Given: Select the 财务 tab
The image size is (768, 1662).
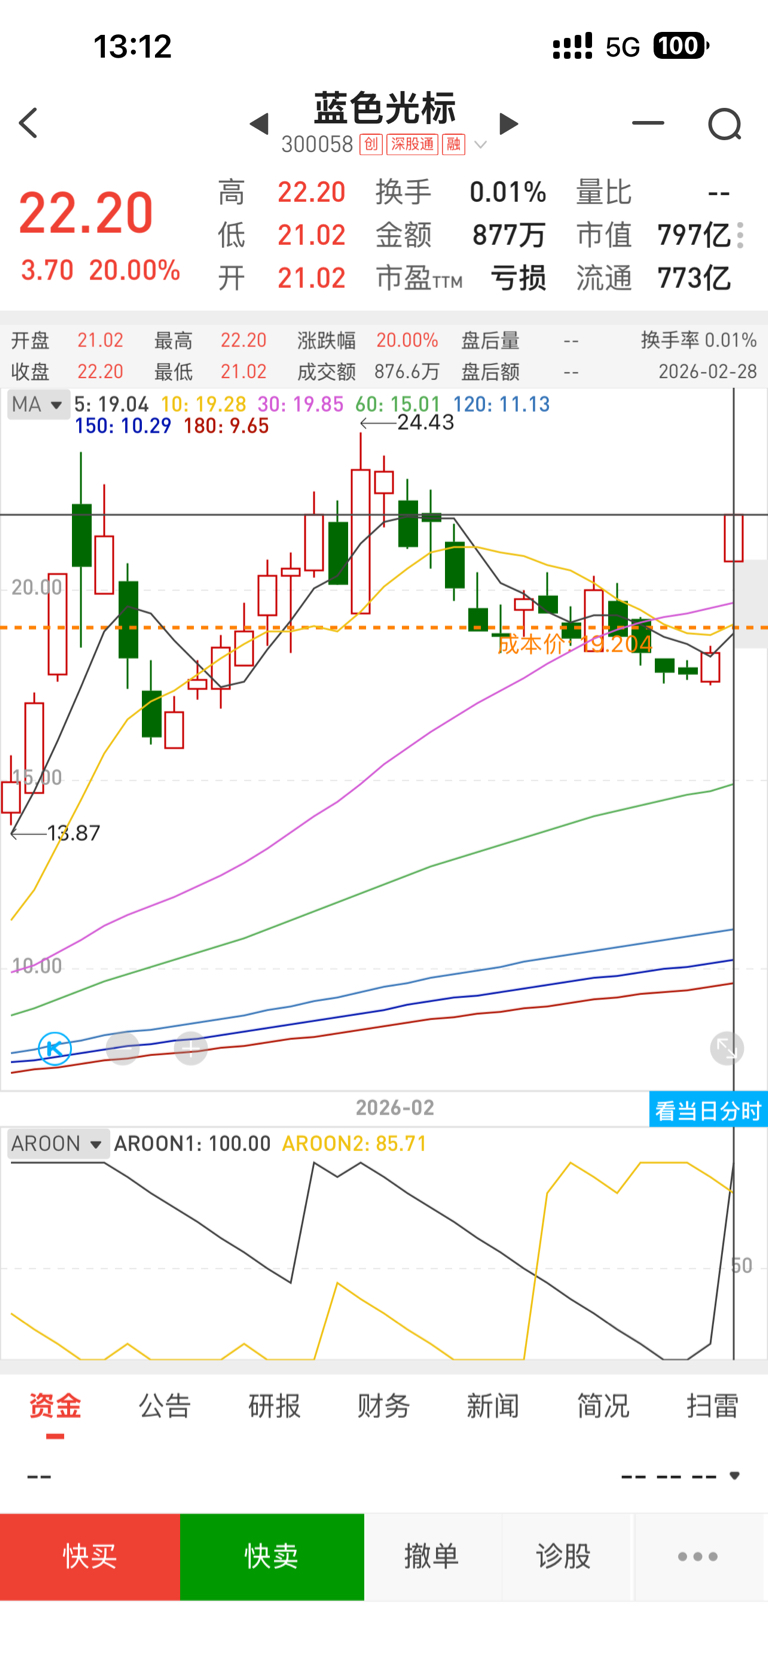Looking at the screenshot, I should coord(383,1406).
